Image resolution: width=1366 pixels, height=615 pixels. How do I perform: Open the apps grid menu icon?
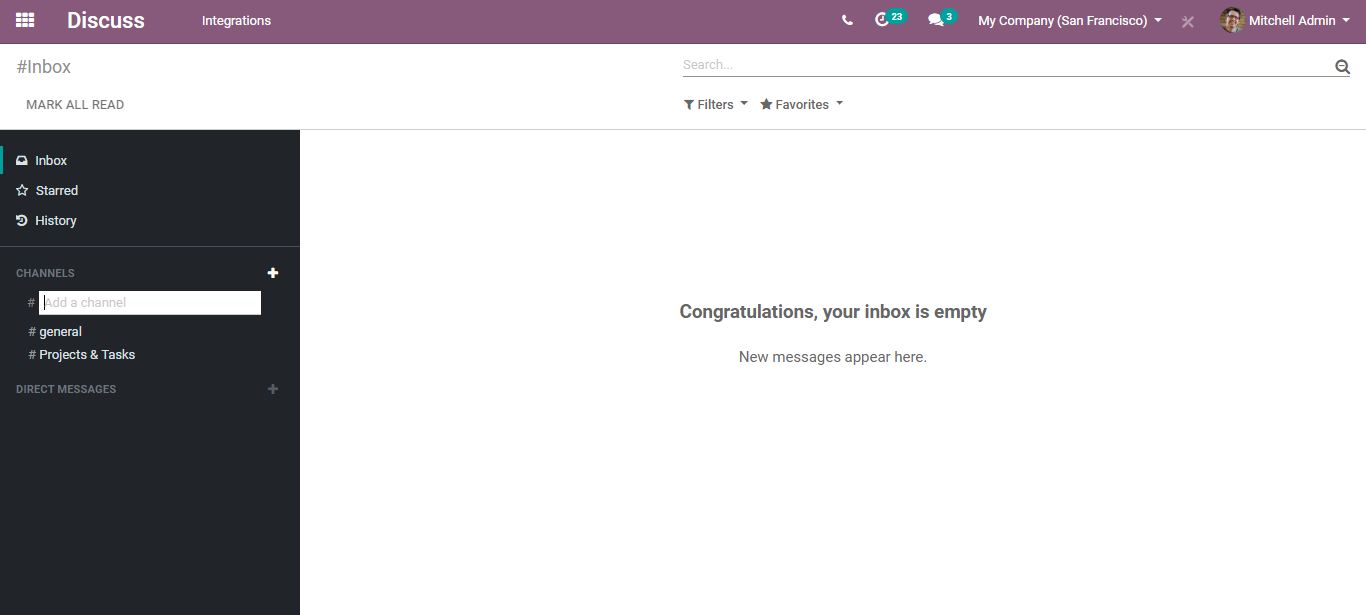[x=25, y=20]
